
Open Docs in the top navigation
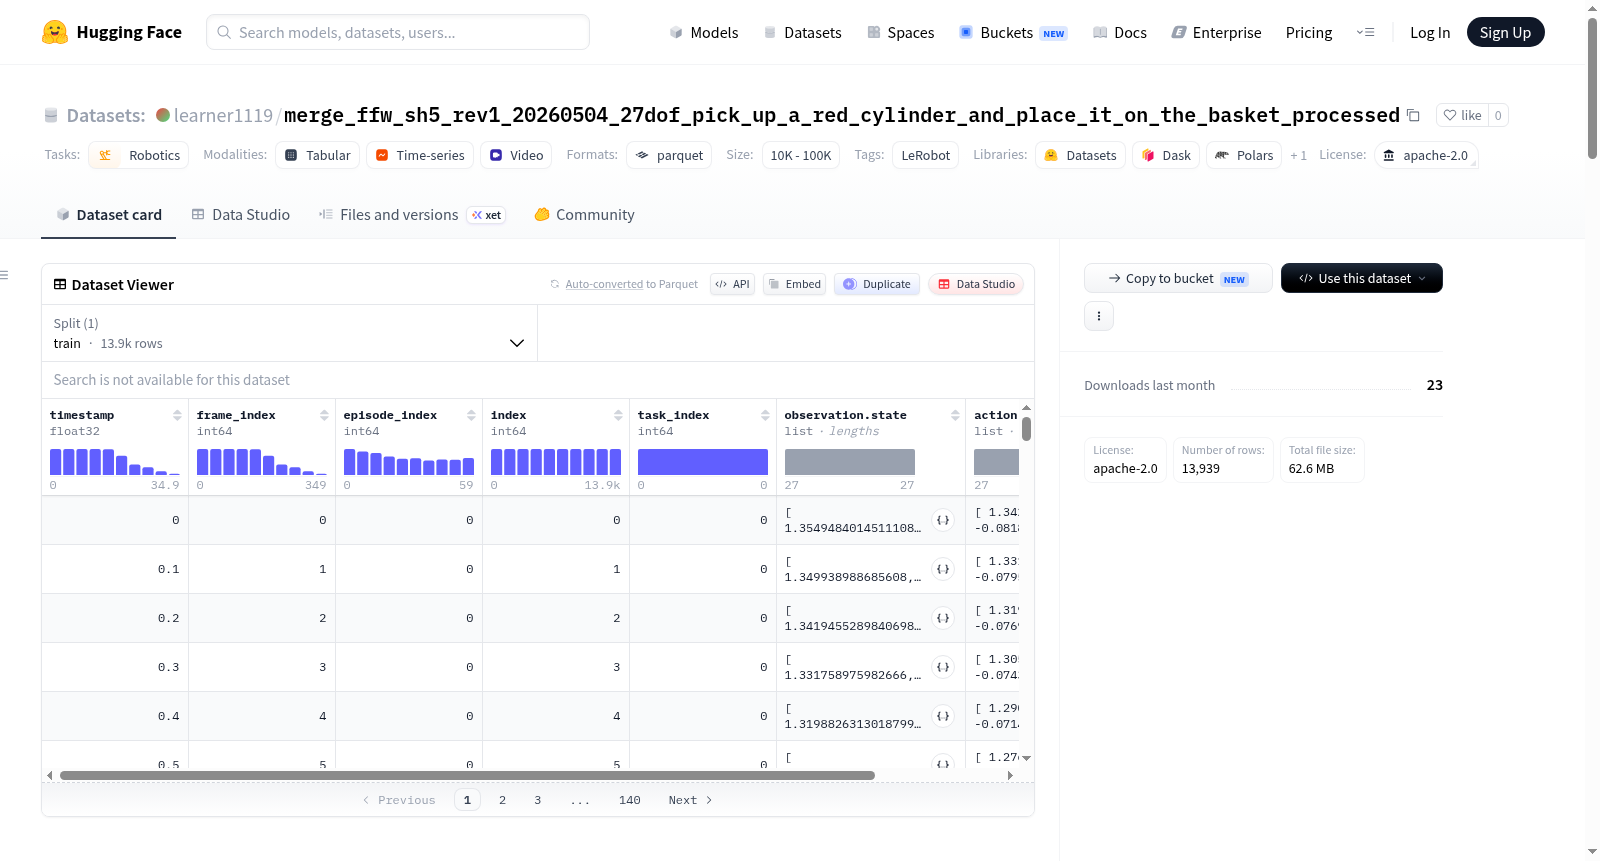click(x=1120, y=32)
